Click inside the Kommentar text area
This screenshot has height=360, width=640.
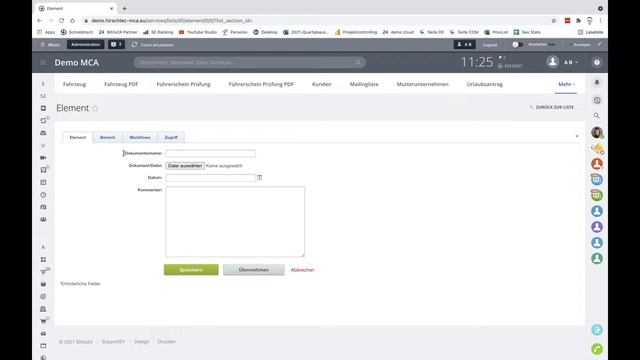pos(235,222)
